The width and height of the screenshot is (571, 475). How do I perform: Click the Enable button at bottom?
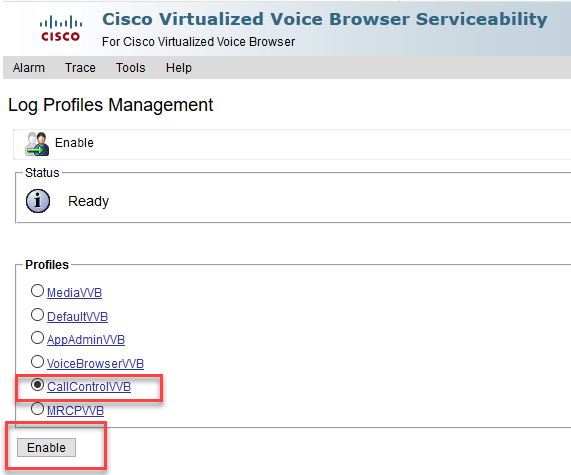47,447
